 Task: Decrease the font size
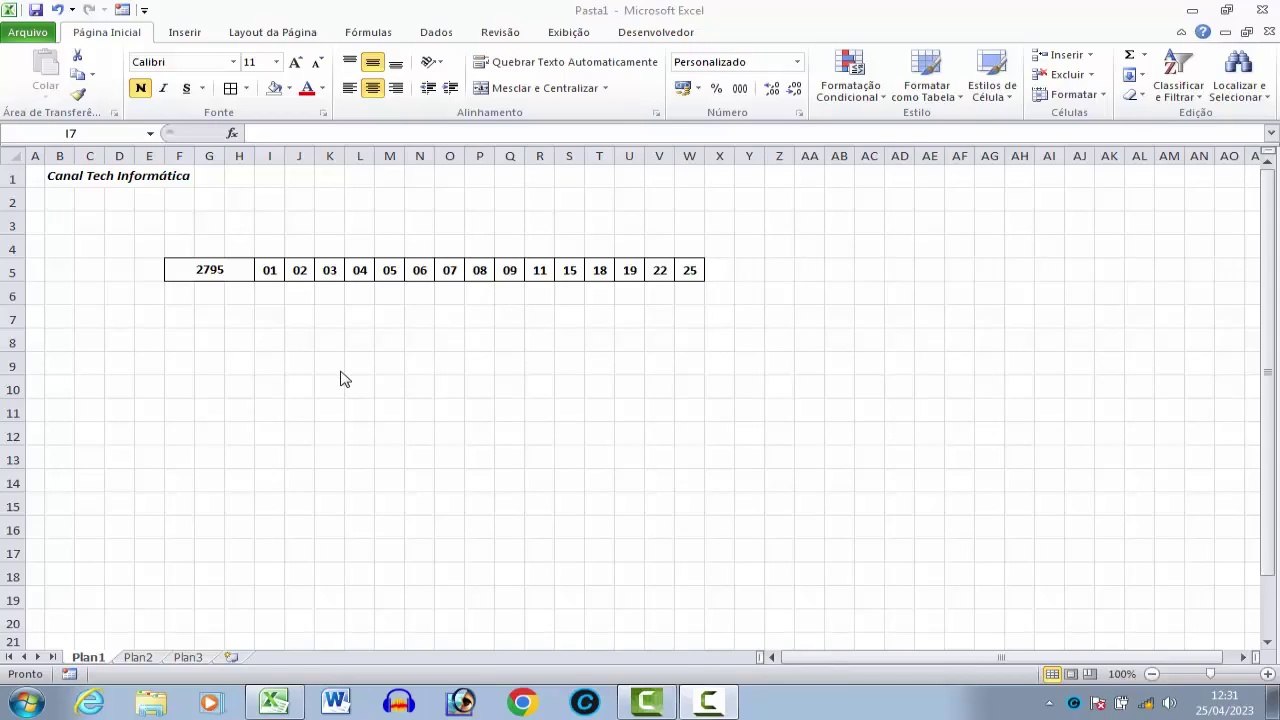pyautogui.click(x=317, y=62)
